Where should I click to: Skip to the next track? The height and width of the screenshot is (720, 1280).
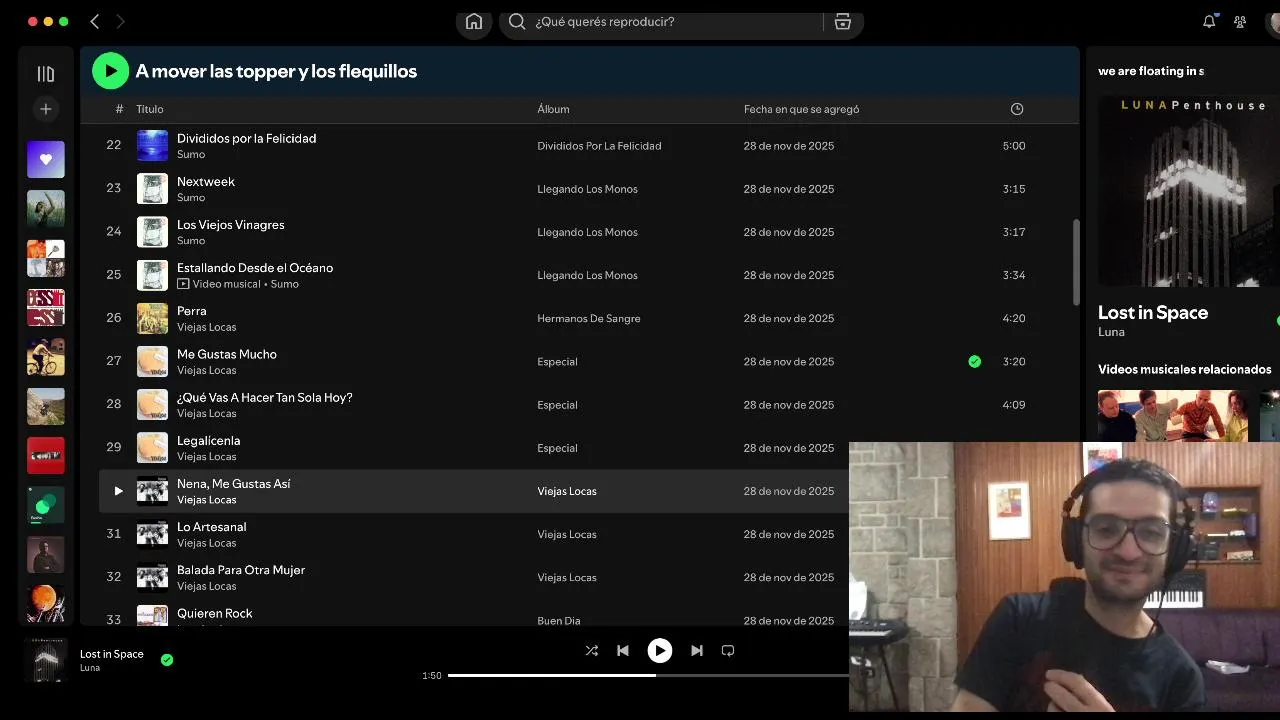(x=697, y=651)
